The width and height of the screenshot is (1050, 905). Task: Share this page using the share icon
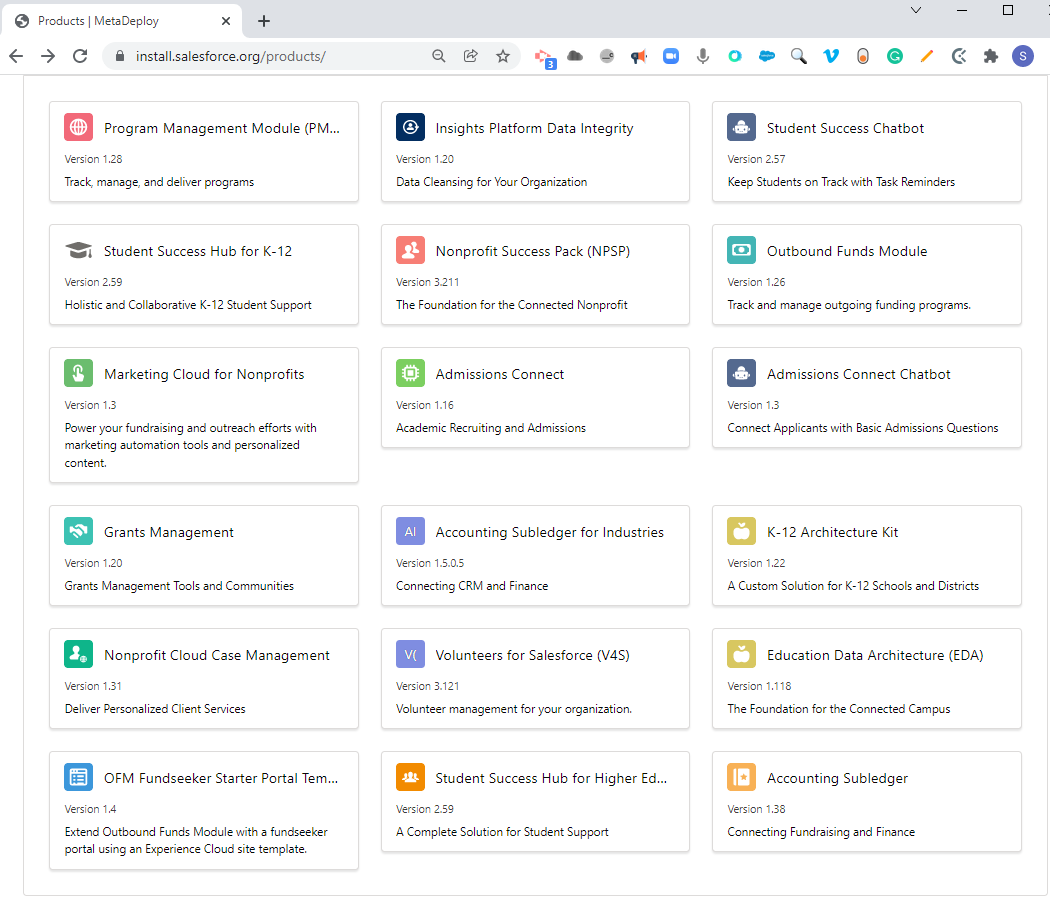tap(471, 56)
